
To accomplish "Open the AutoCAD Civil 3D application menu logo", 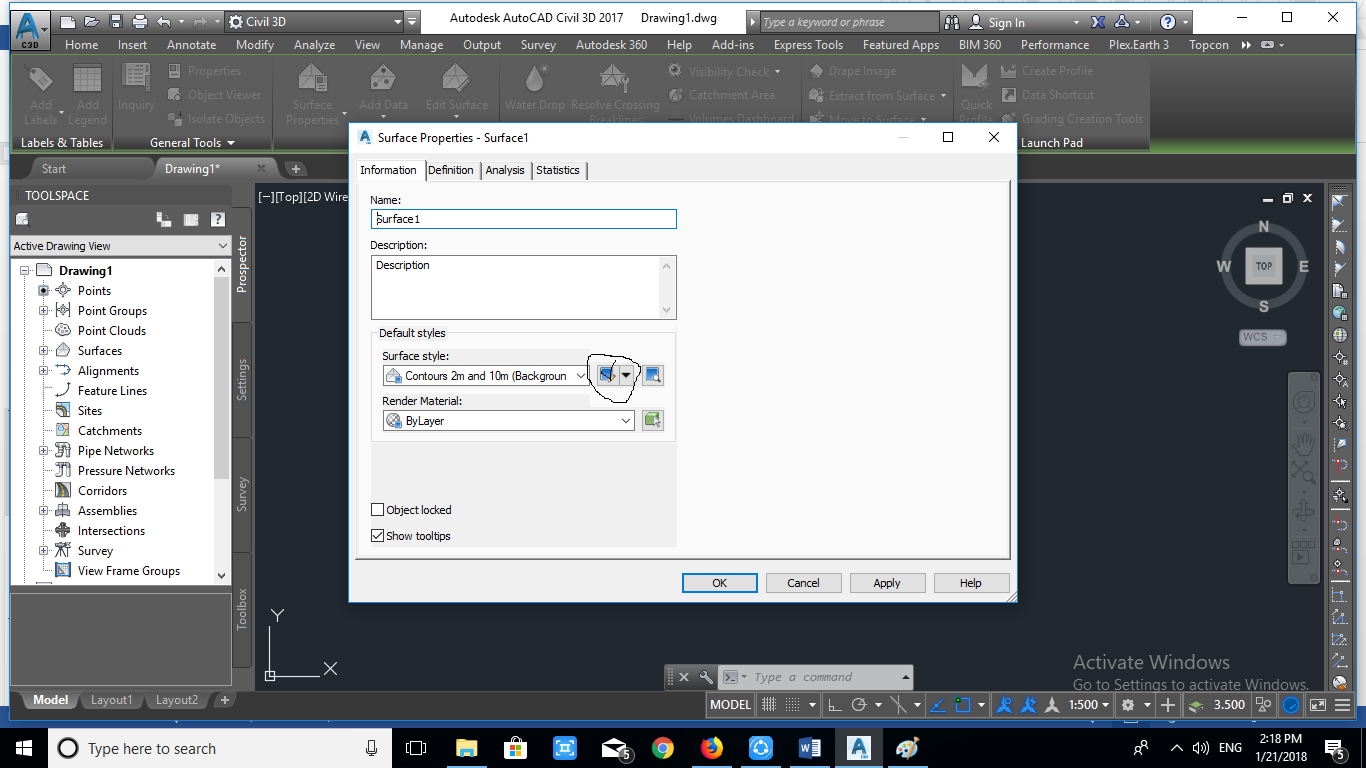I will coord(31,30).
